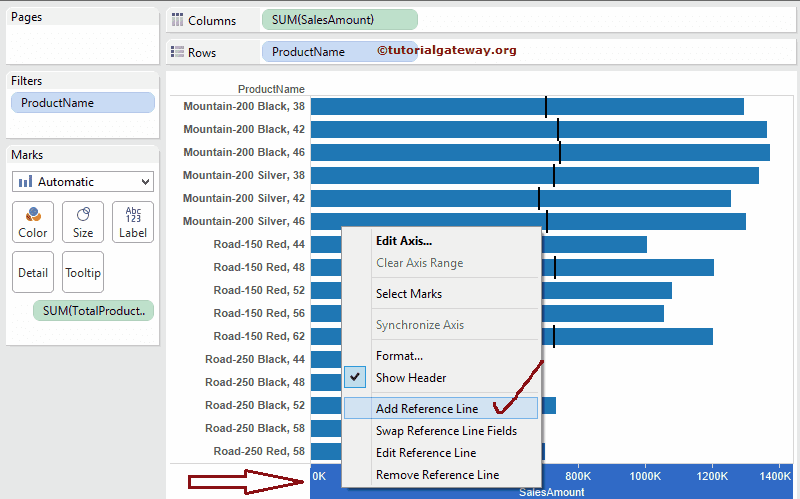Click the Columns shelf grid icon

[177, 20]
